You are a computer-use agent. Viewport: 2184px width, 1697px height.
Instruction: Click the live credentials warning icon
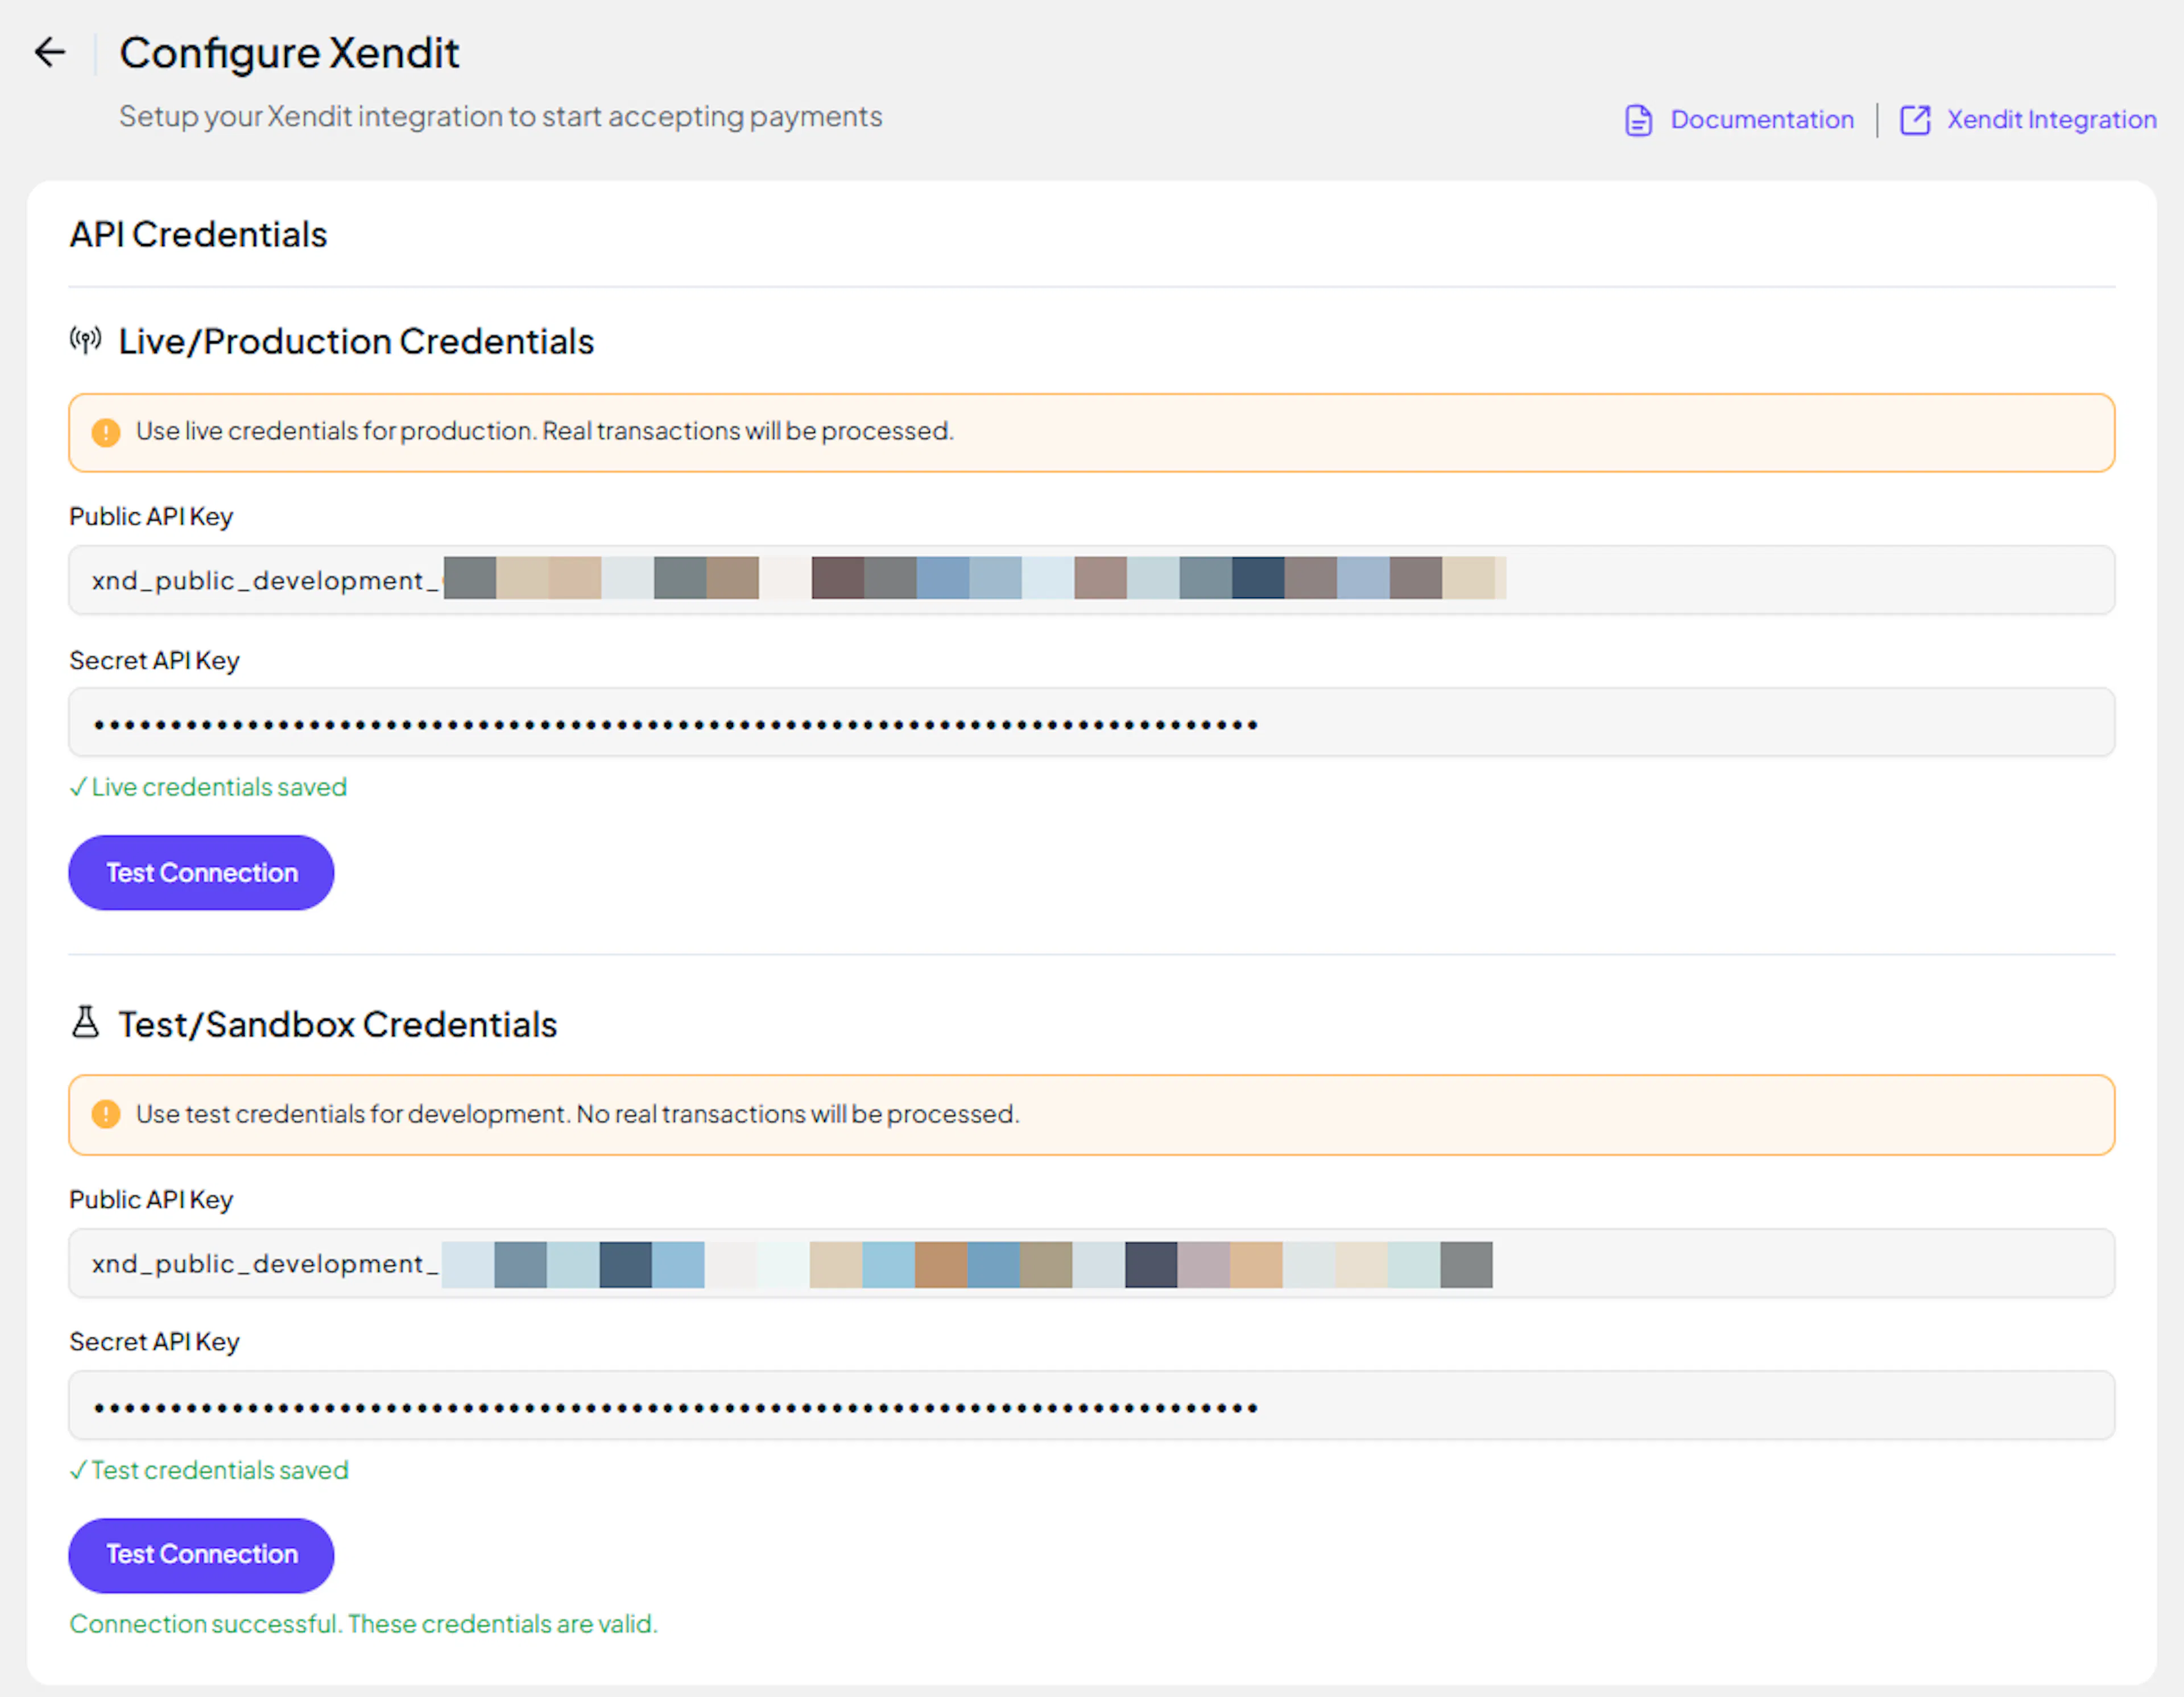(x=106, y=432)
